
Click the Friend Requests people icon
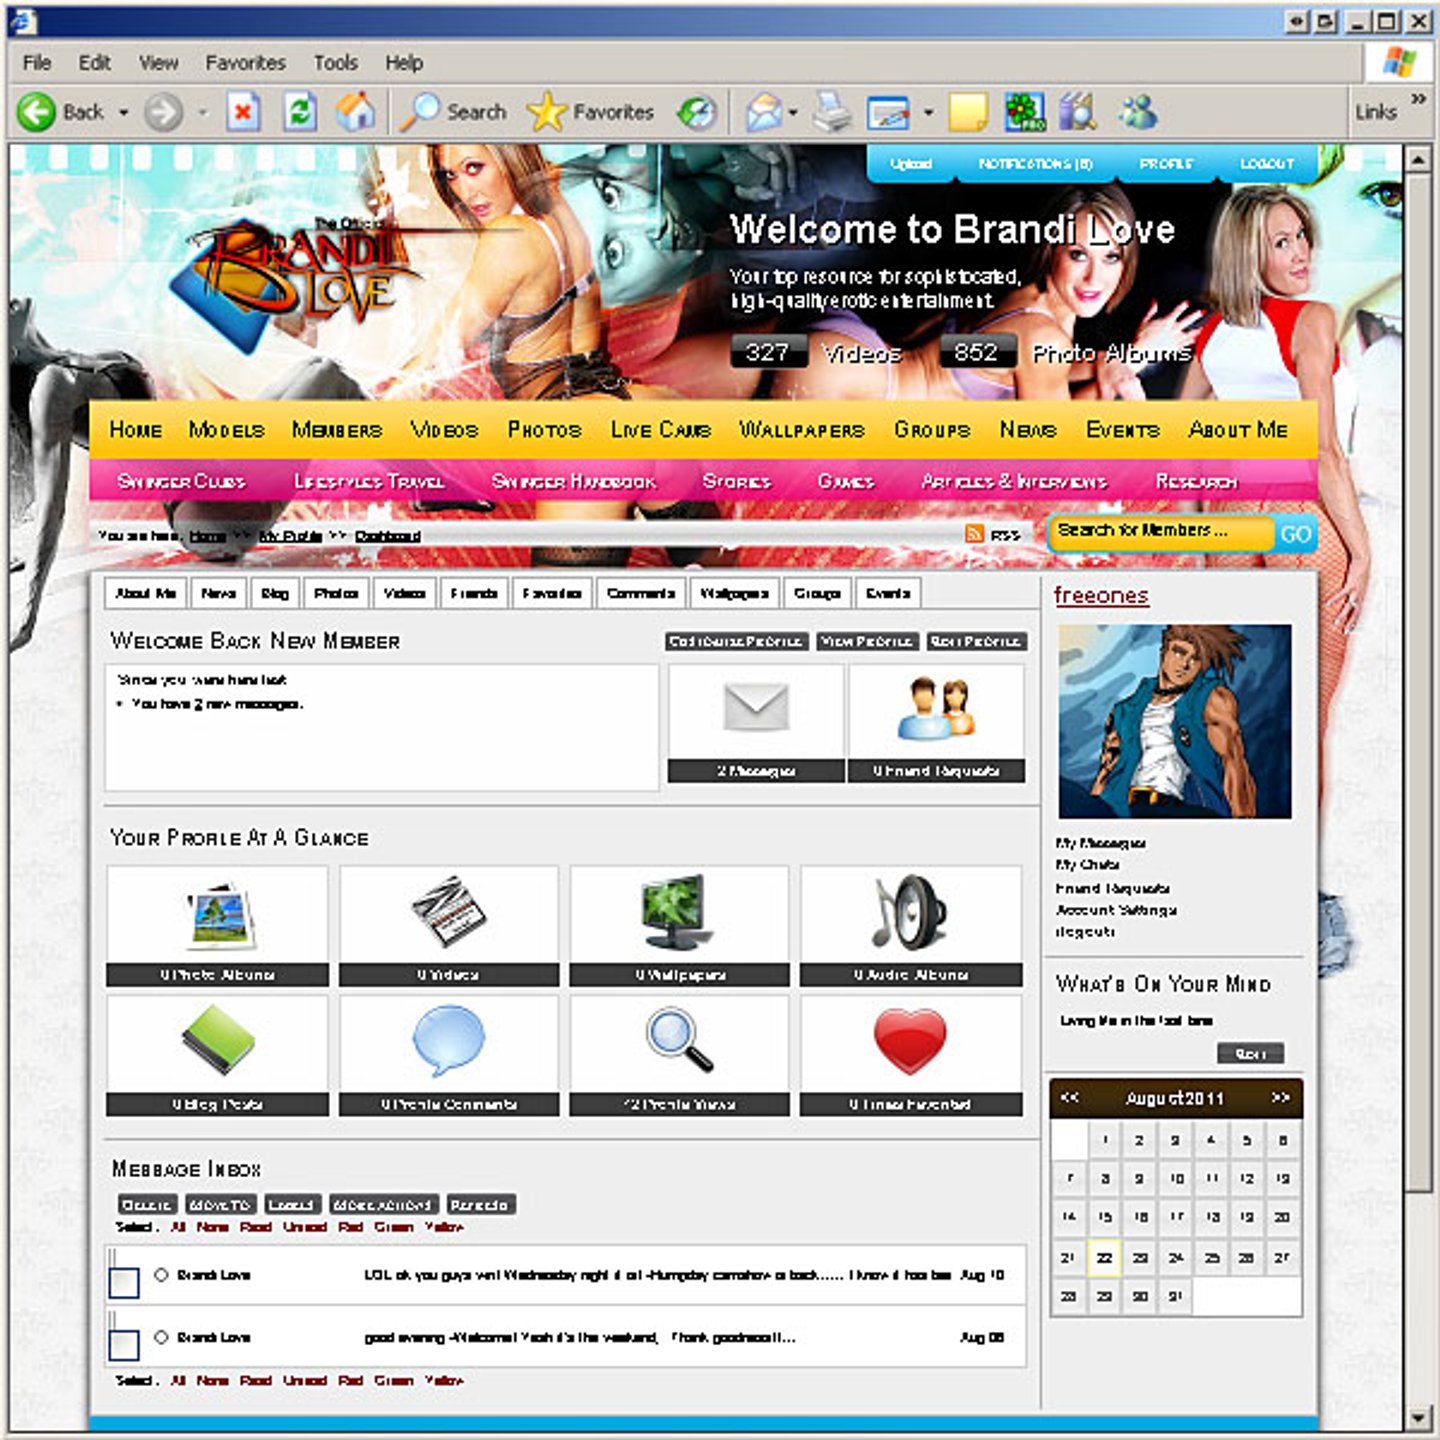pyautogui.click(x=936, y=709)
